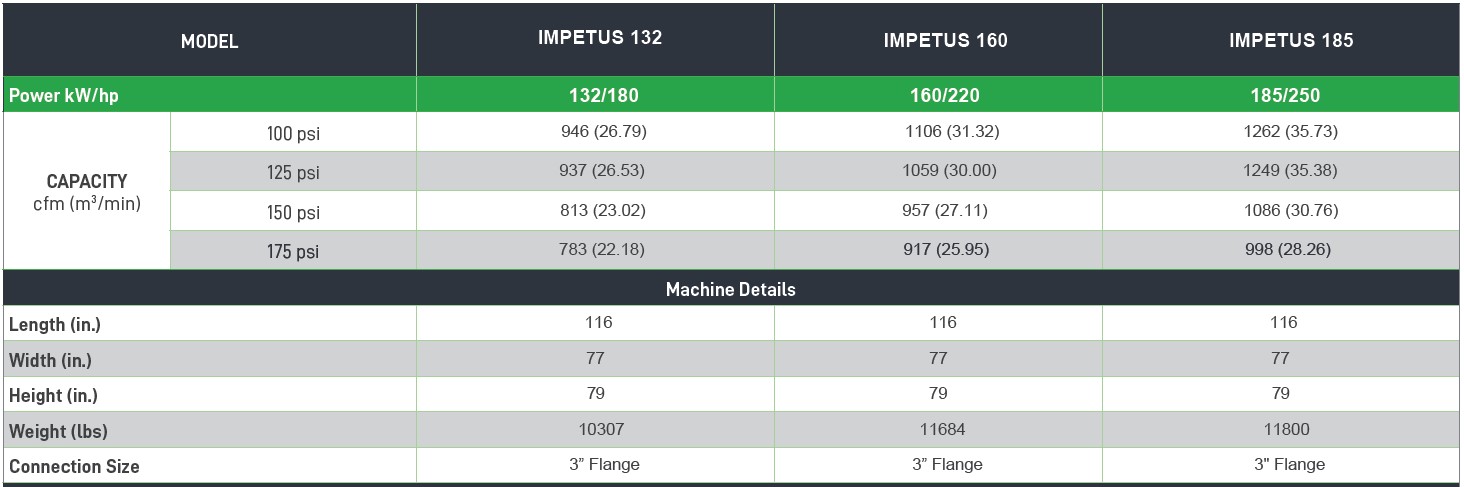Click the 11800 weight value
Viewport: 1464px width, 487px height.
pyautogui.click(x=1285, y=429)
